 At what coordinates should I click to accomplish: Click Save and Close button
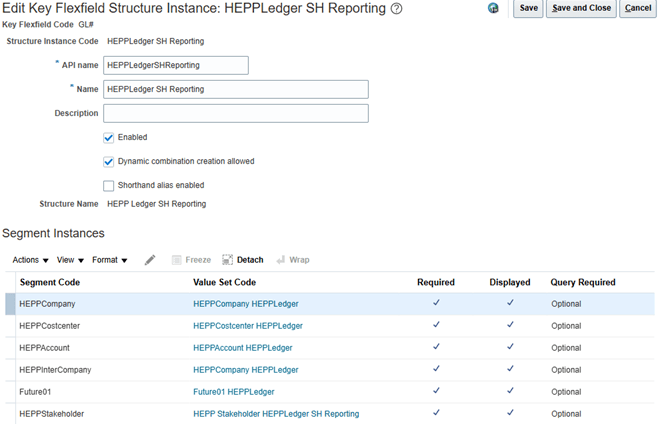pyautogui.click(x=581, y=8)
